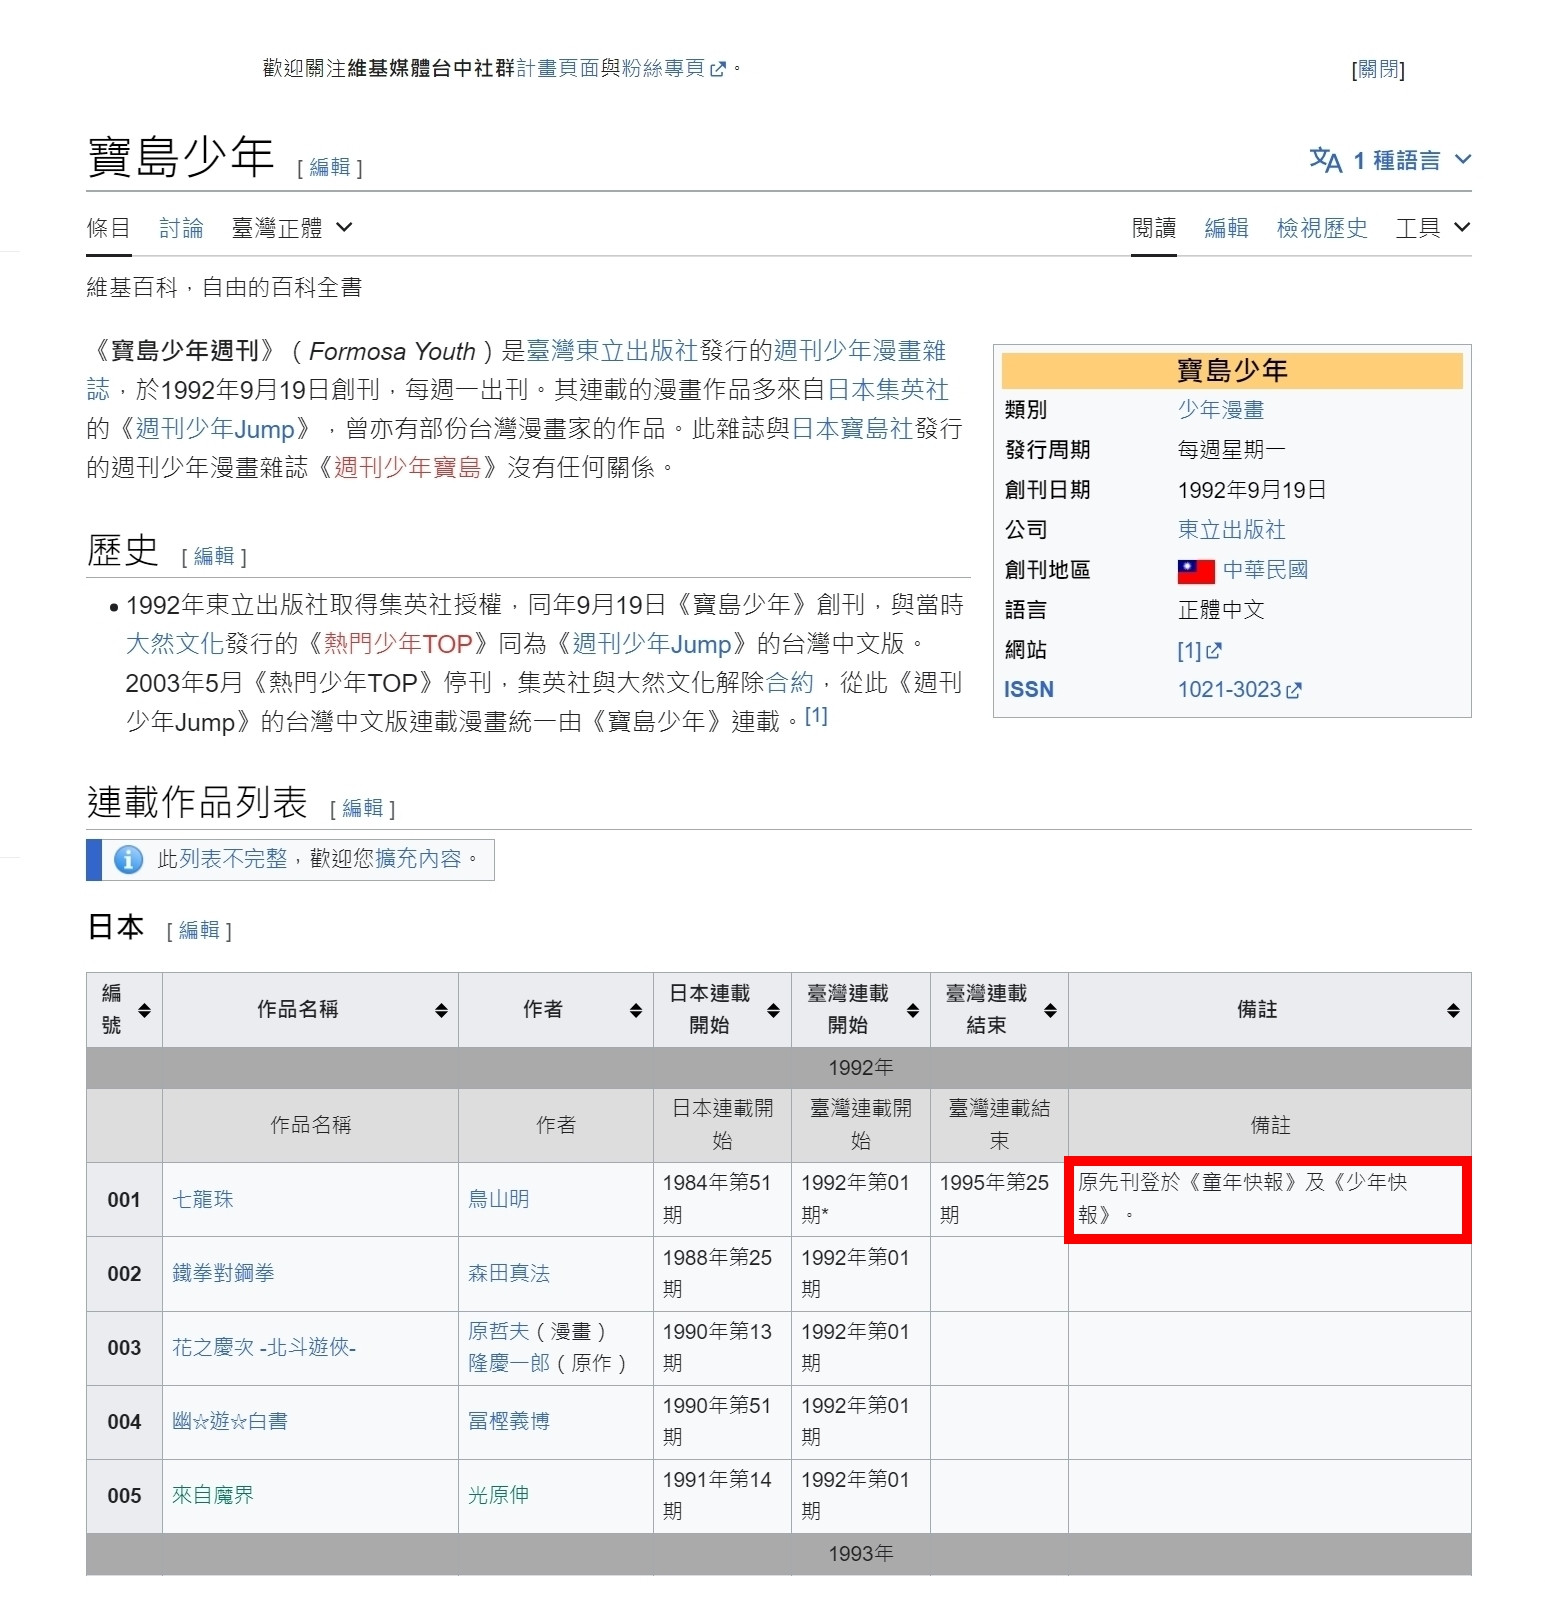Expand the 1 種語言 language chevron
1545x1620 pixels.
[1463, 160]
